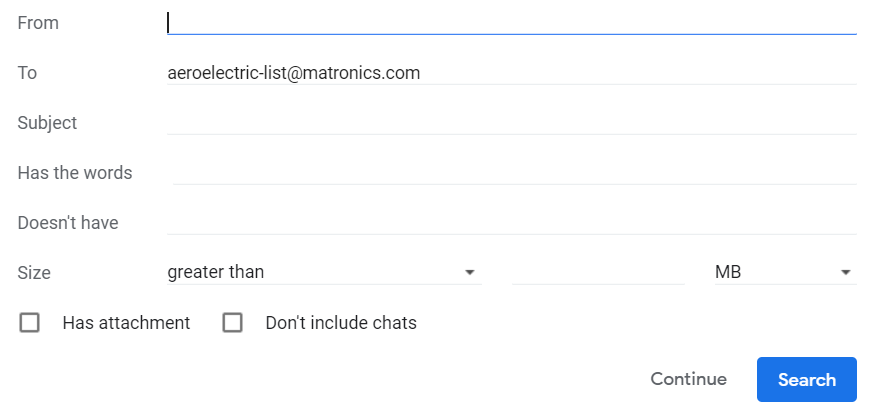Click the "Size" row label
The height and width of the screenshot is (417, 875).
pos(34,272)
